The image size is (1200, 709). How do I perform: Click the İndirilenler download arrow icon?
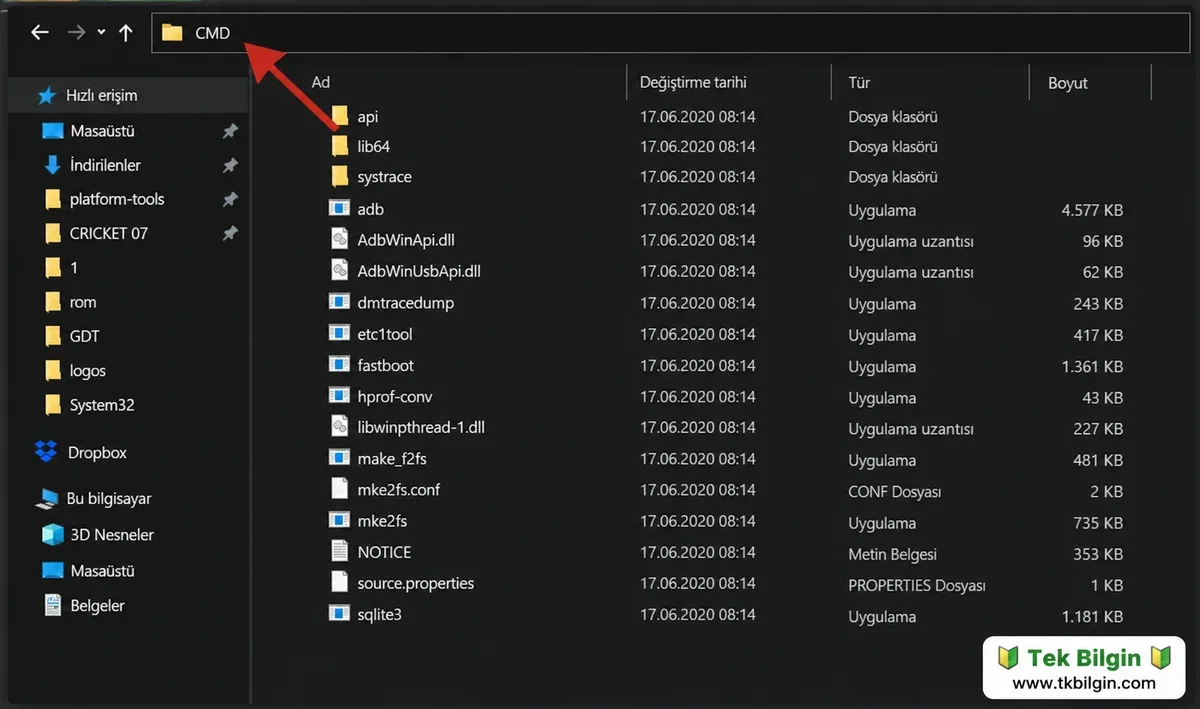(53, 165)
